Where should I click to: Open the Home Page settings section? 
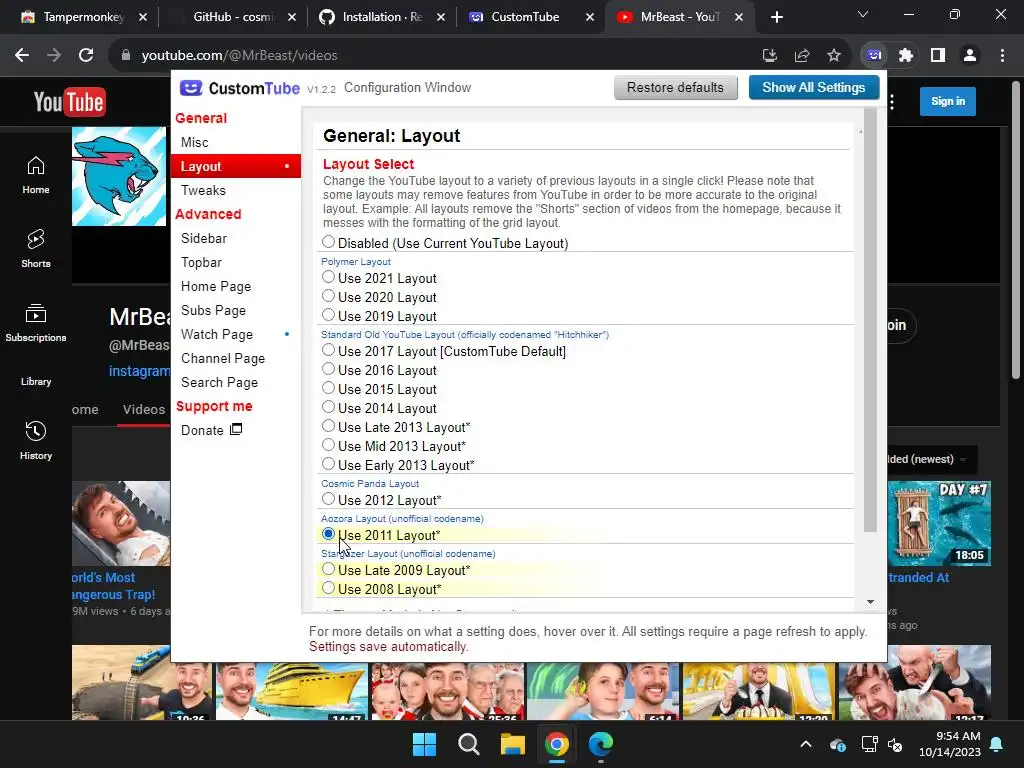tap(235, 287)
